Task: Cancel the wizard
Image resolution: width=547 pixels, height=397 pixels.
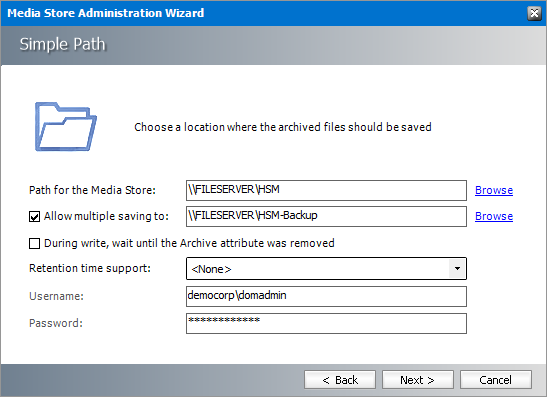Action: pos(496,380)
